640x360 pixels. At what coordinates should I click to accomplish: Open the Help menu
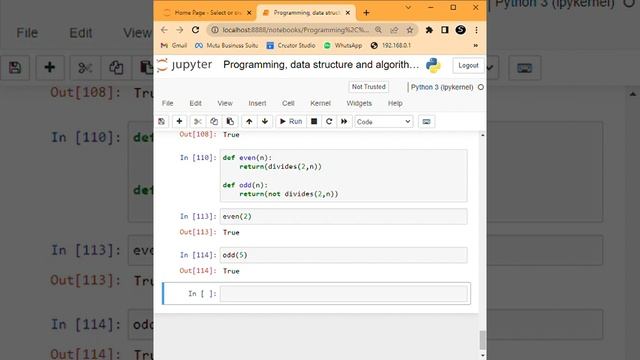pos(395,103)
